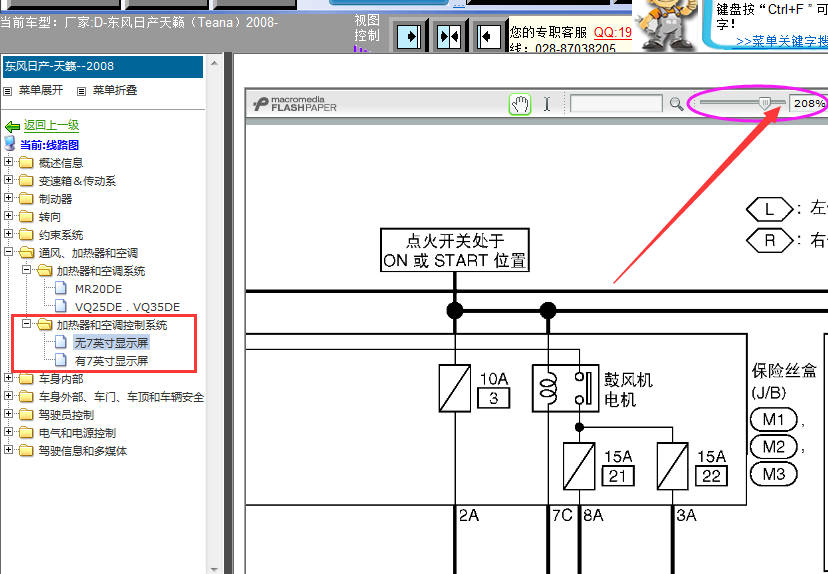Image resolution: width=828 pixels, height=574 pixels.
Task: Expand the 变速箱&传动系 folder node
Action: click(8, 180)
